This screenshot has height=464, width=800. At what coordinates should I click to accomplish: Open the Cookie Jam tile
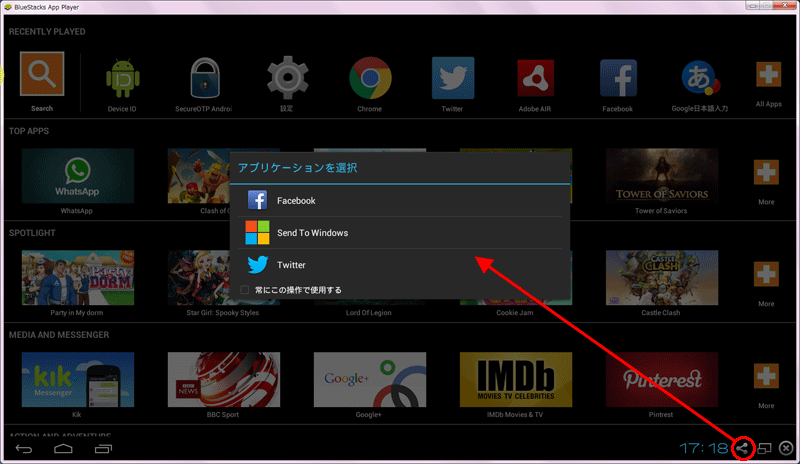point(516,302)
